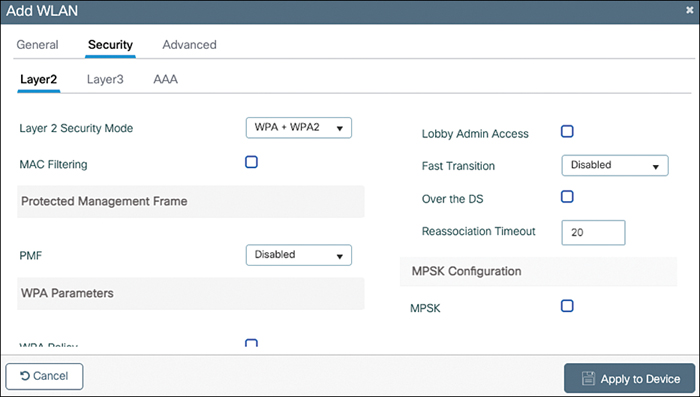Expand the Fast Transition dropdown
This screenshot has width=700, height=397.
click(615, 166)
